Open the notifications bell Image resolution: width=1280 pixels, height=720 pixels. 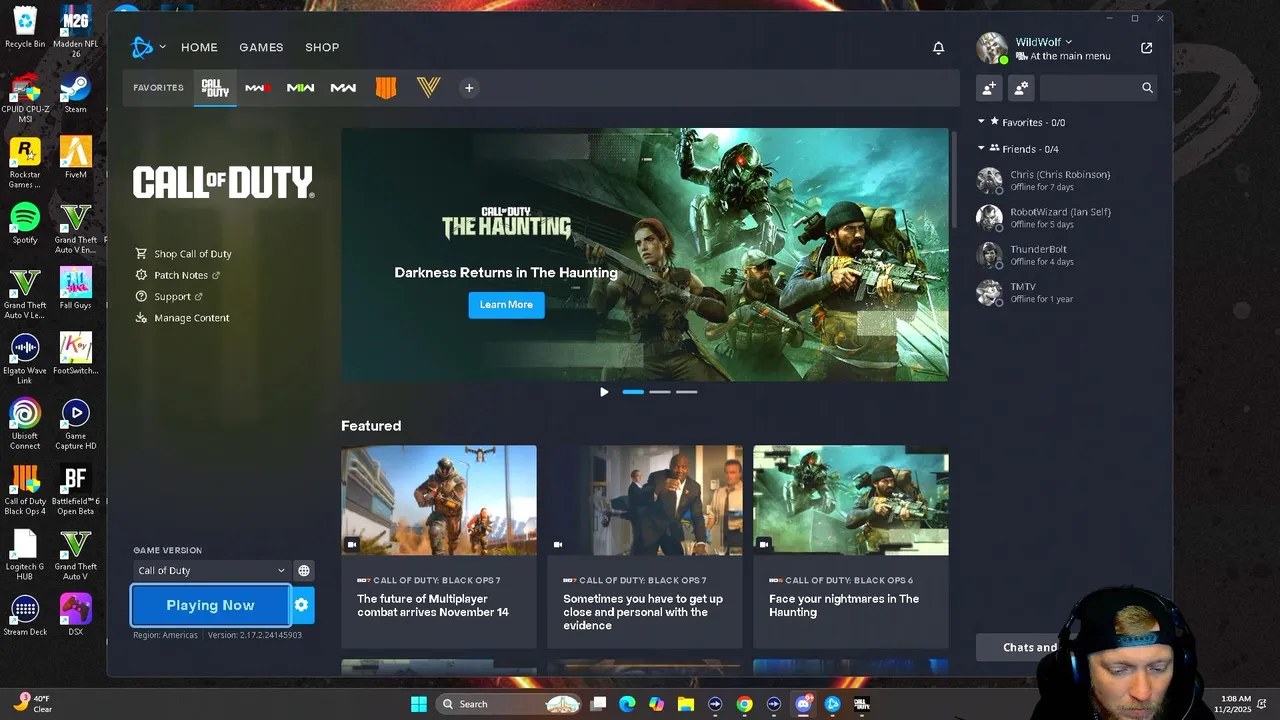pyautogui.click(x=938, y=47)
